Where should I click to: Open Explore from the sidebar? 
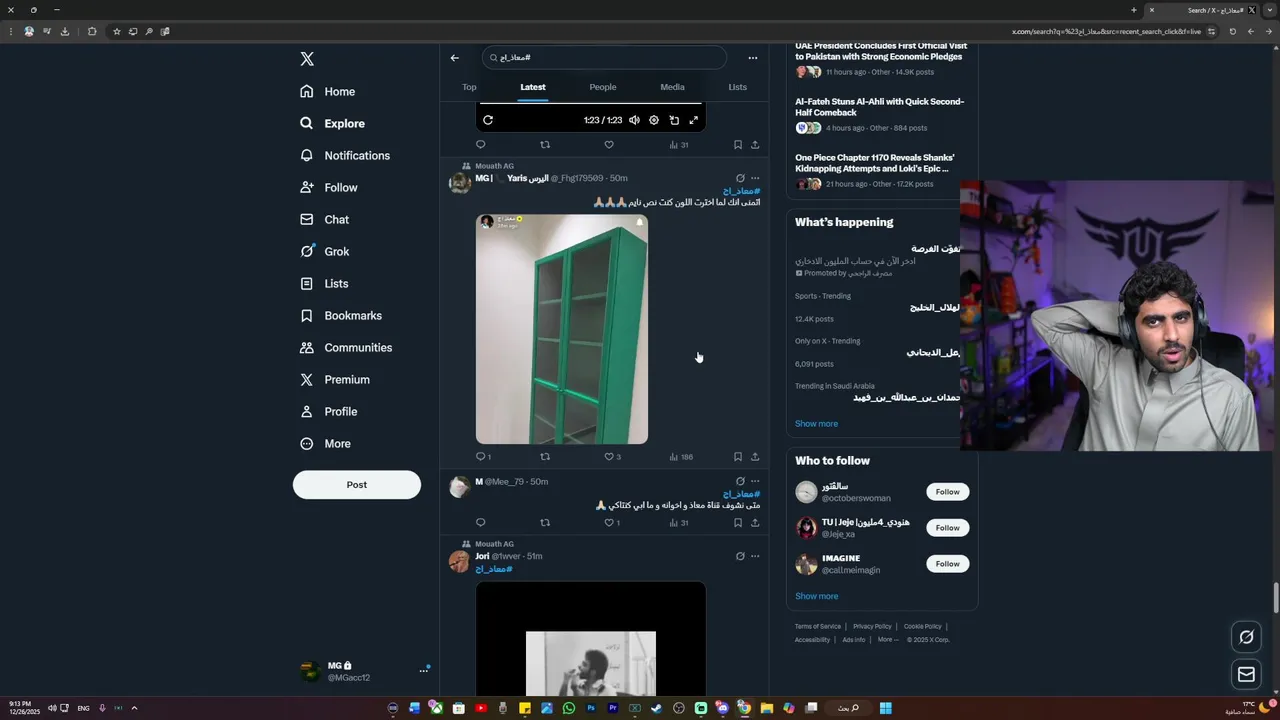coord(332,124)
